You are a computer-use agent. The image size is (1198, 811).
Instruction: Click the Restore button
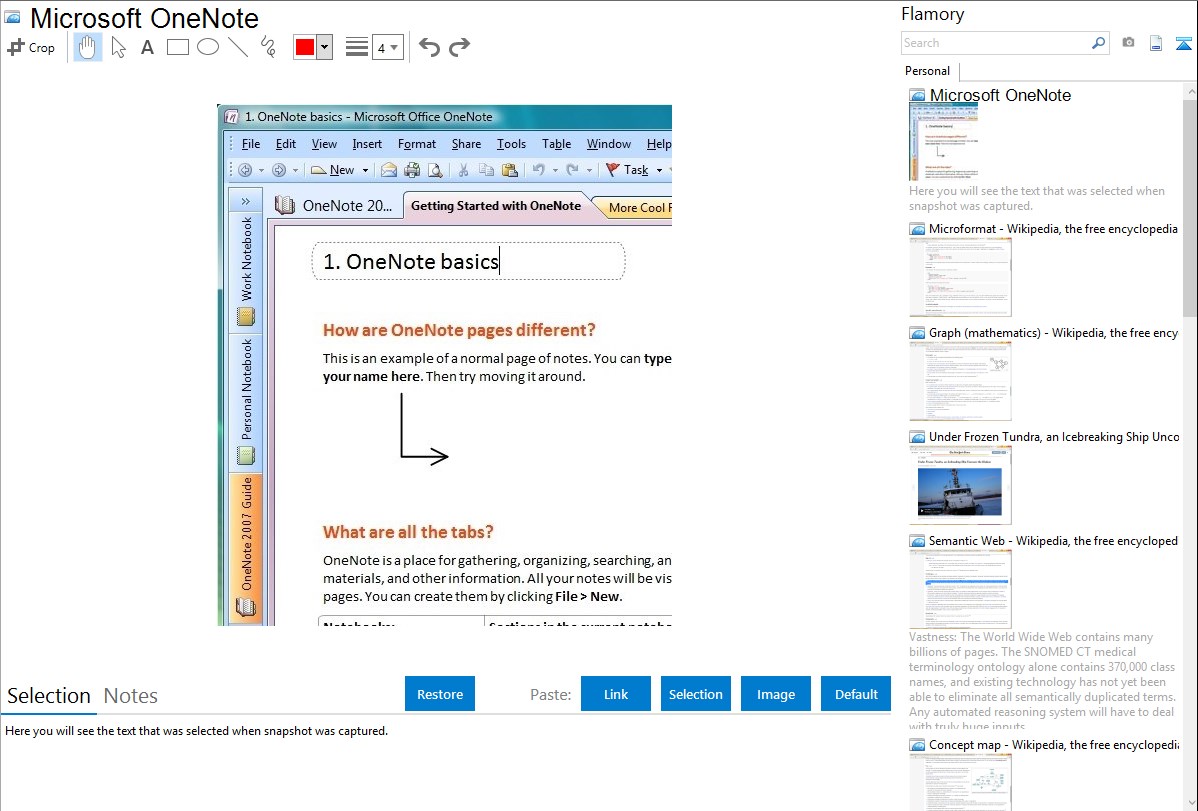pos(440,694)
